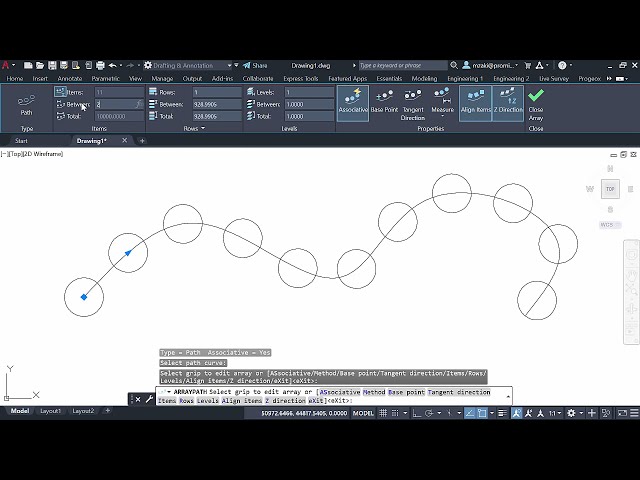This screenshot has width=640, height=480.
Task: Toggle object snap tracking in status bar
Action: coord(470,413)
